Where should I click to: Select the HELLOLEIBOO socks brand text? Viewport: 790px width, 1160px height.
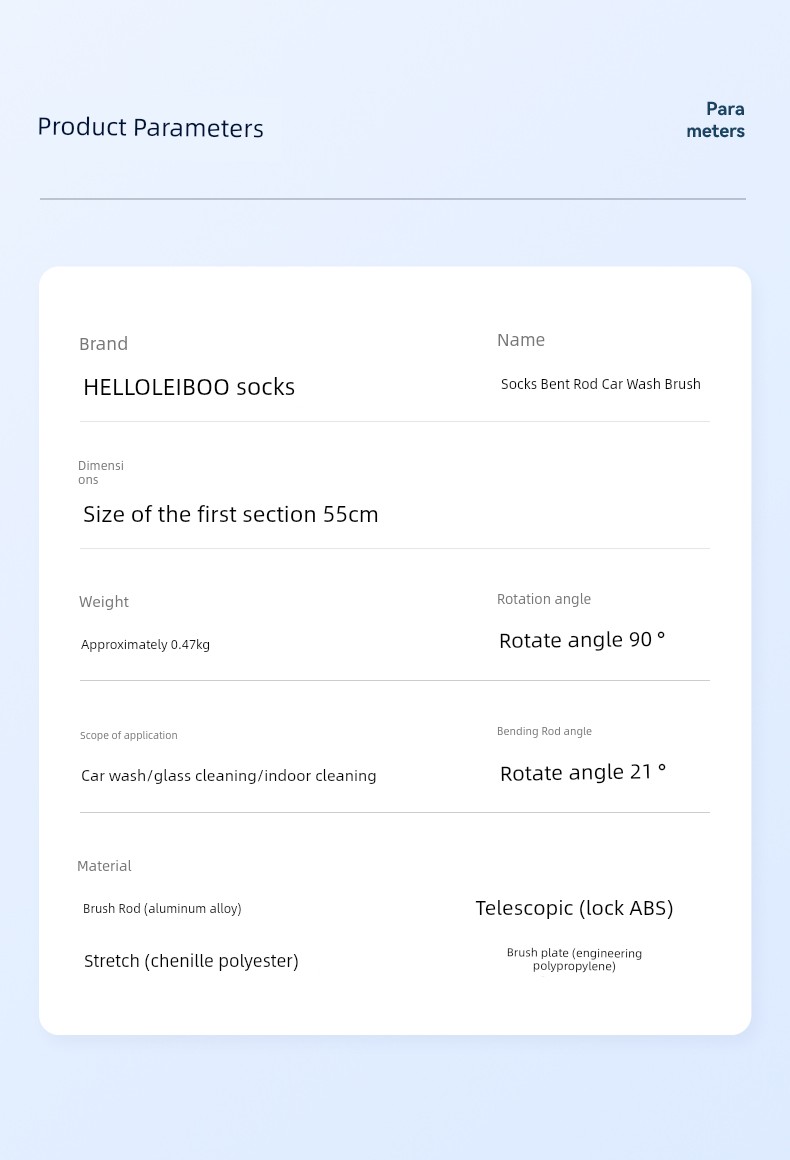coord(189,387)
